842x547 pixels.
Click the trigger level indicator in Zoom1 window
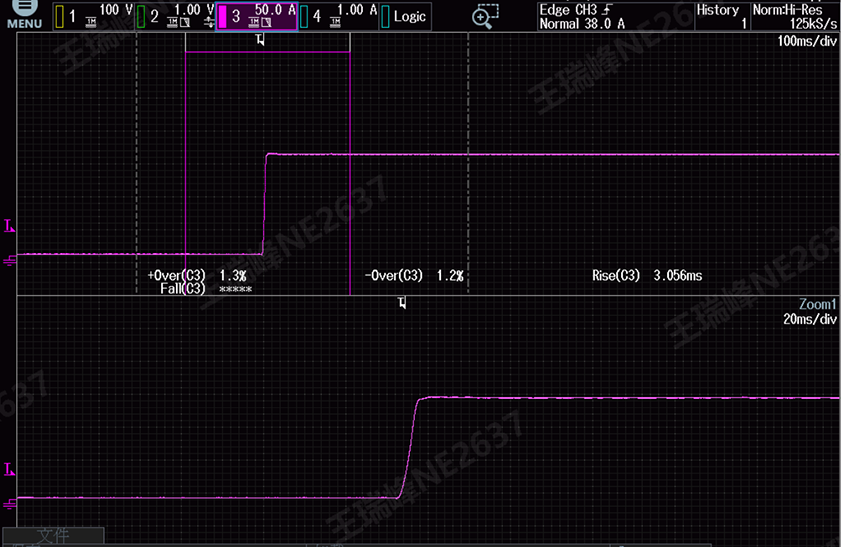pos(10,469)
